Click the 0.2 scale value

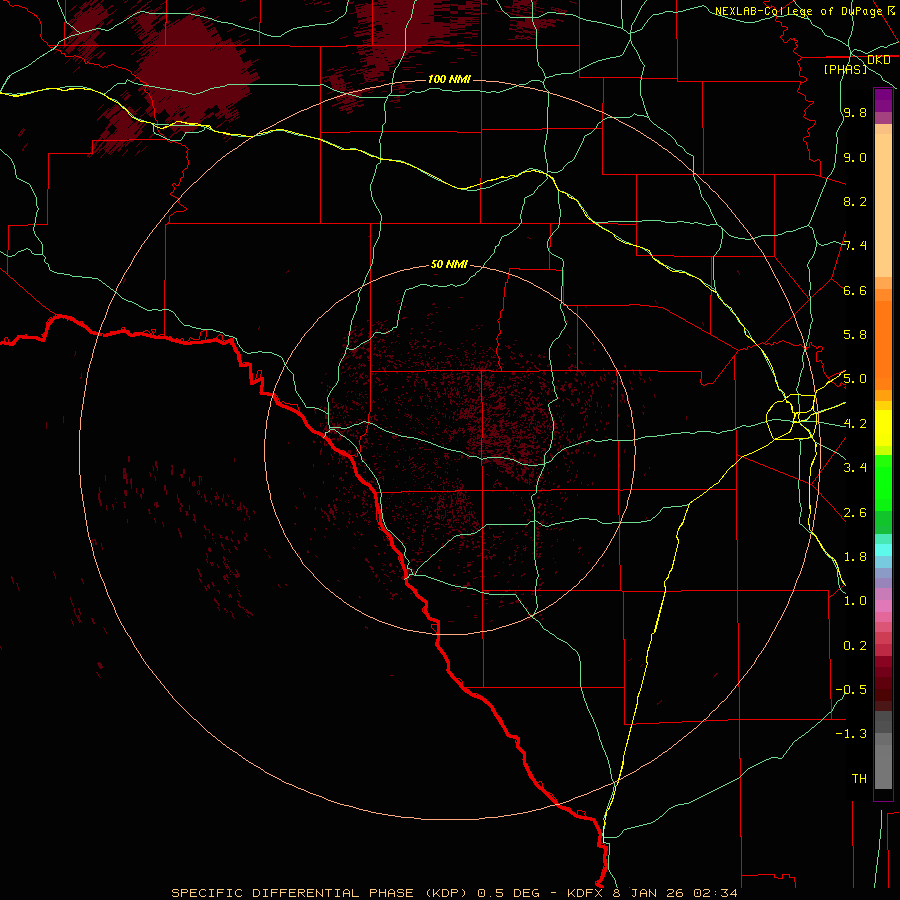(x=855, y=646)
